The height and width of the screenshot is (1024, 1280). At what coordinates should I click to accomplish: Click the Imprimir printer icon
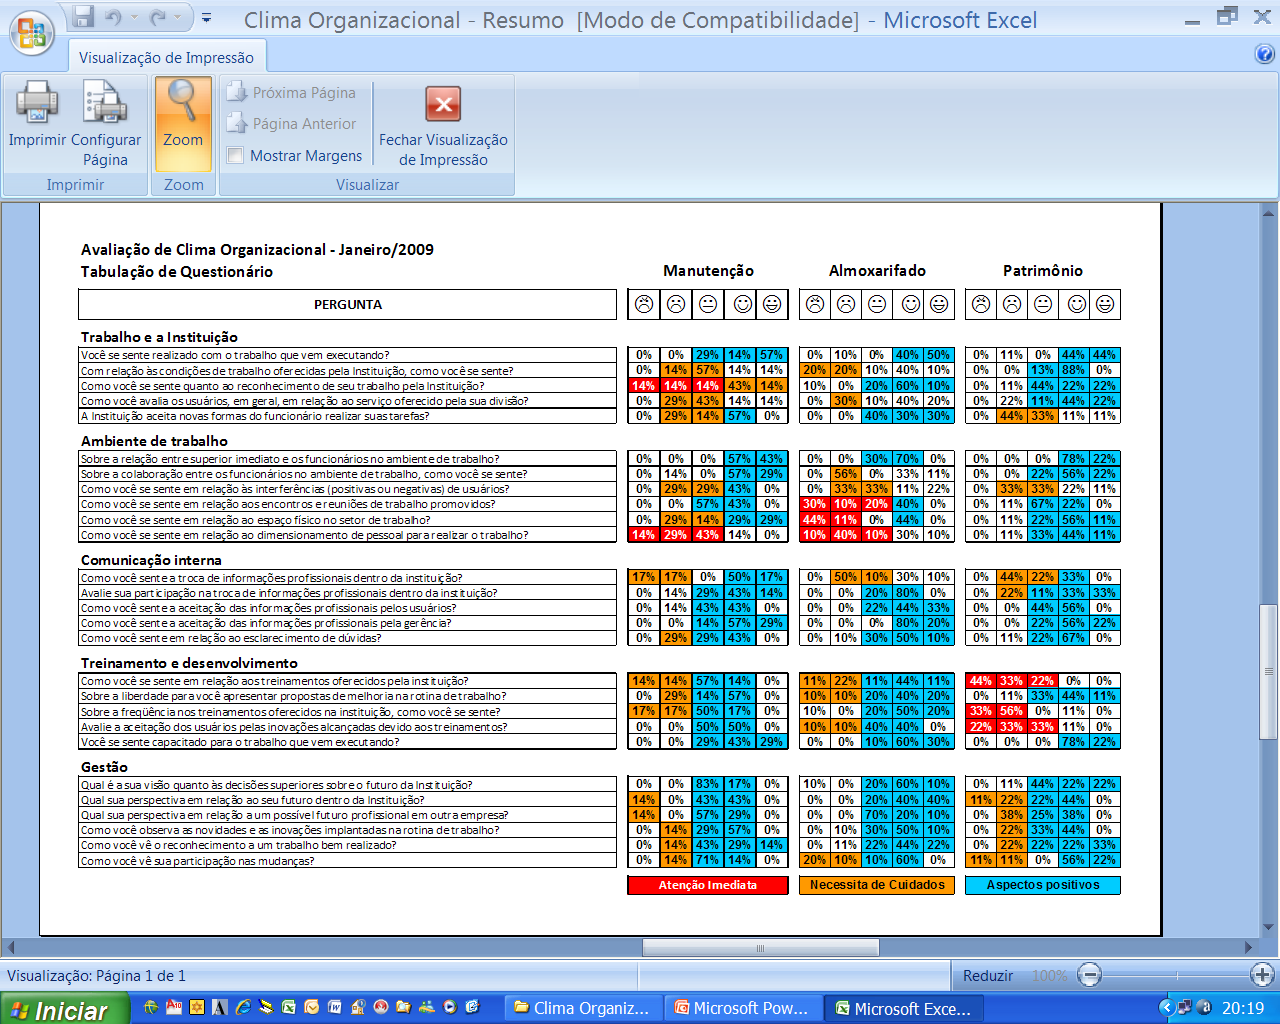click(37, 103)
